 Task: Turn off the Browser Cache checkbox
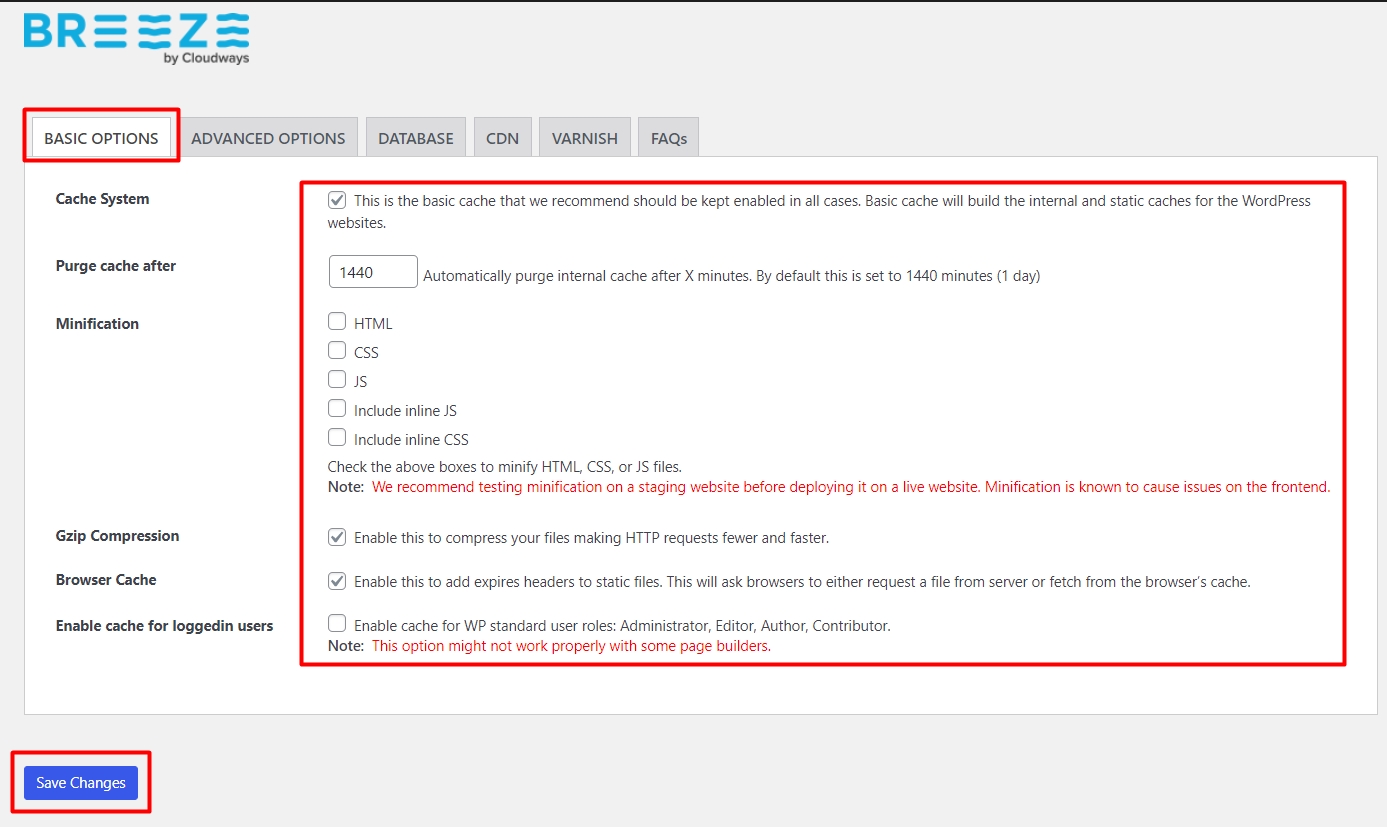click(x=337, y=581)
